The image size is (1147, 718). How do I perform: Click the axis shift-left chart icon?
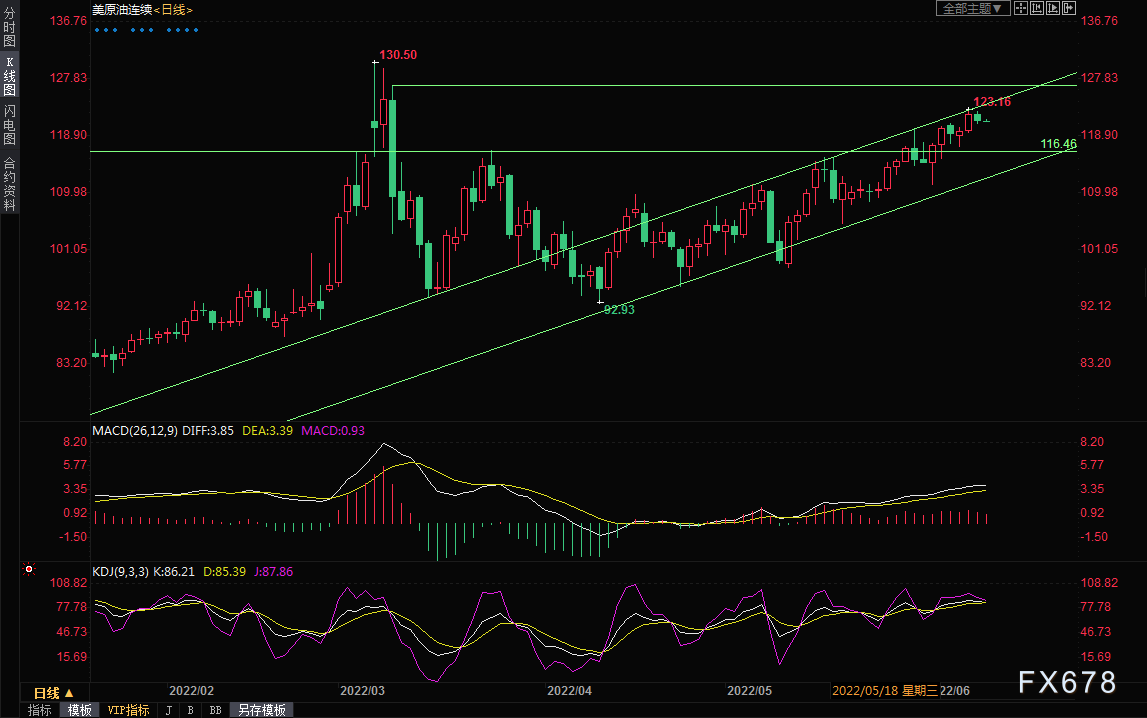[1037, 8]
